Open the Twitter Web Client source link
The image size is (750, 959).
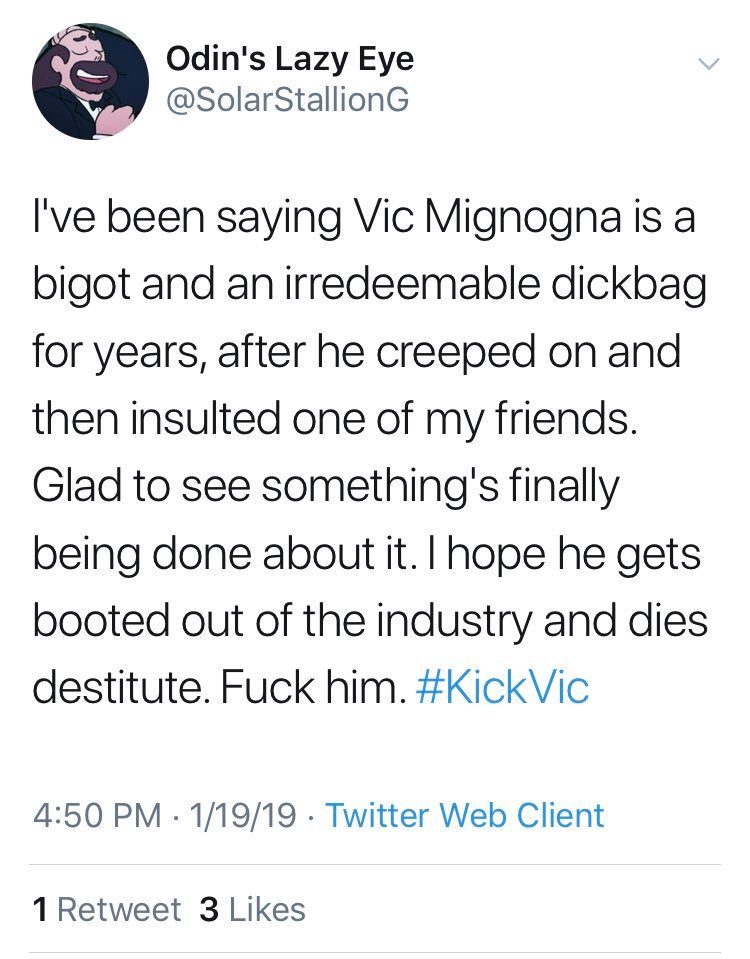(465, 815)
